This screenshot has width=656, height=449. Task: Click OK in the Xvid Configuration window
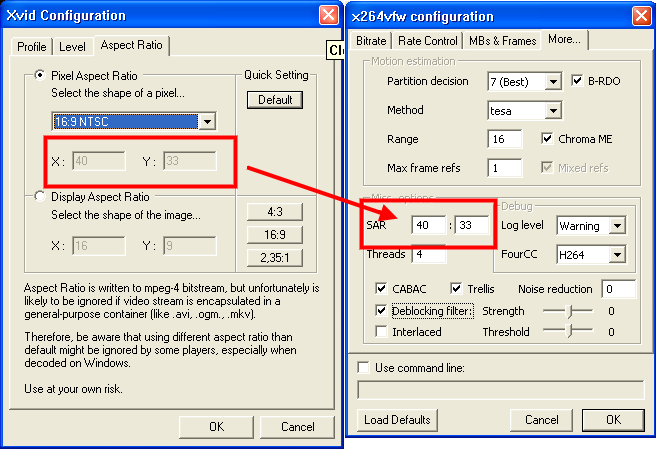[216, 427]
